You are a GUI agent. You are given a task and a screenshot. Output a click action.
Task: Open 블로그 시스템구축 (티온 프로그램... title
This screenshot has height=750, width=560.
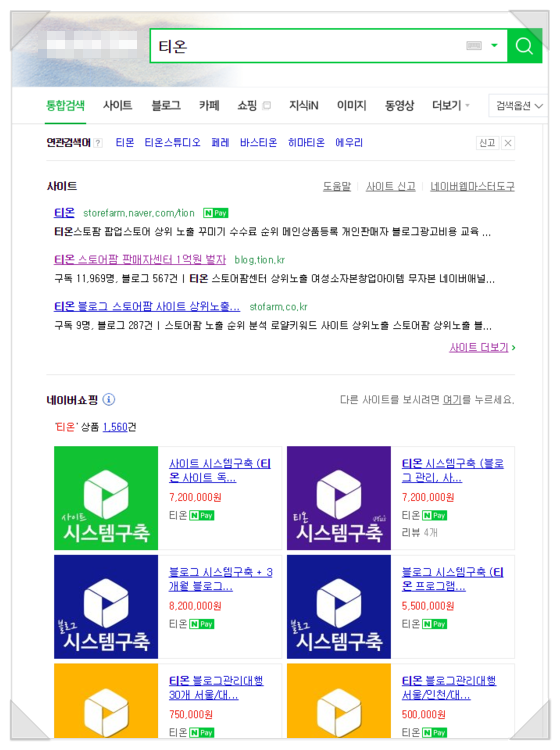coord(453,579)
